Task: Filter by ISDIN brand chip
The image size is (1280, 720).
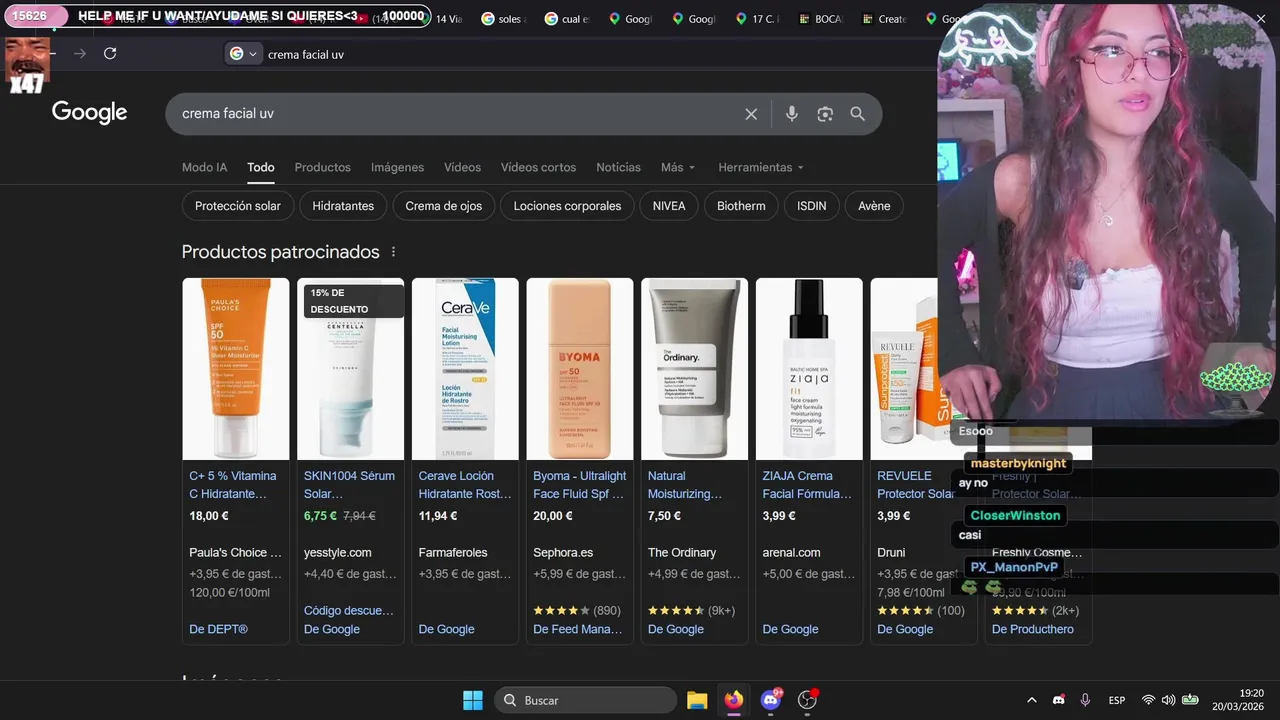Action: point(812,206)
